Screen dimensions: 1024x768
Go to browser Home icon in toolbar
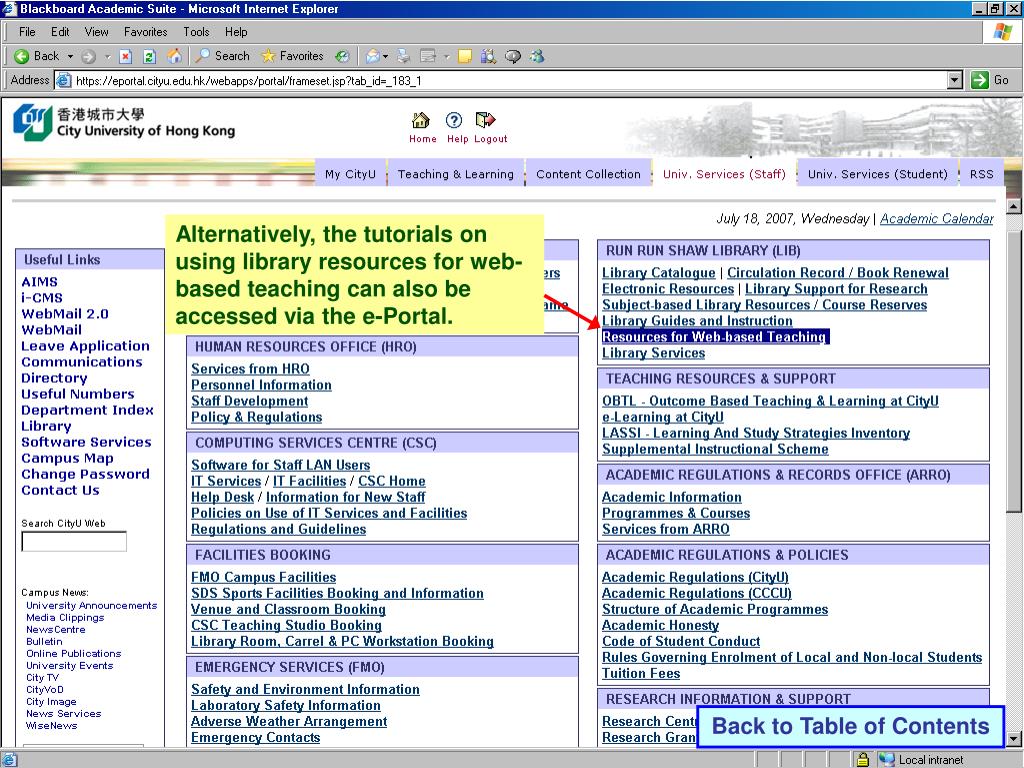(174, 56)
